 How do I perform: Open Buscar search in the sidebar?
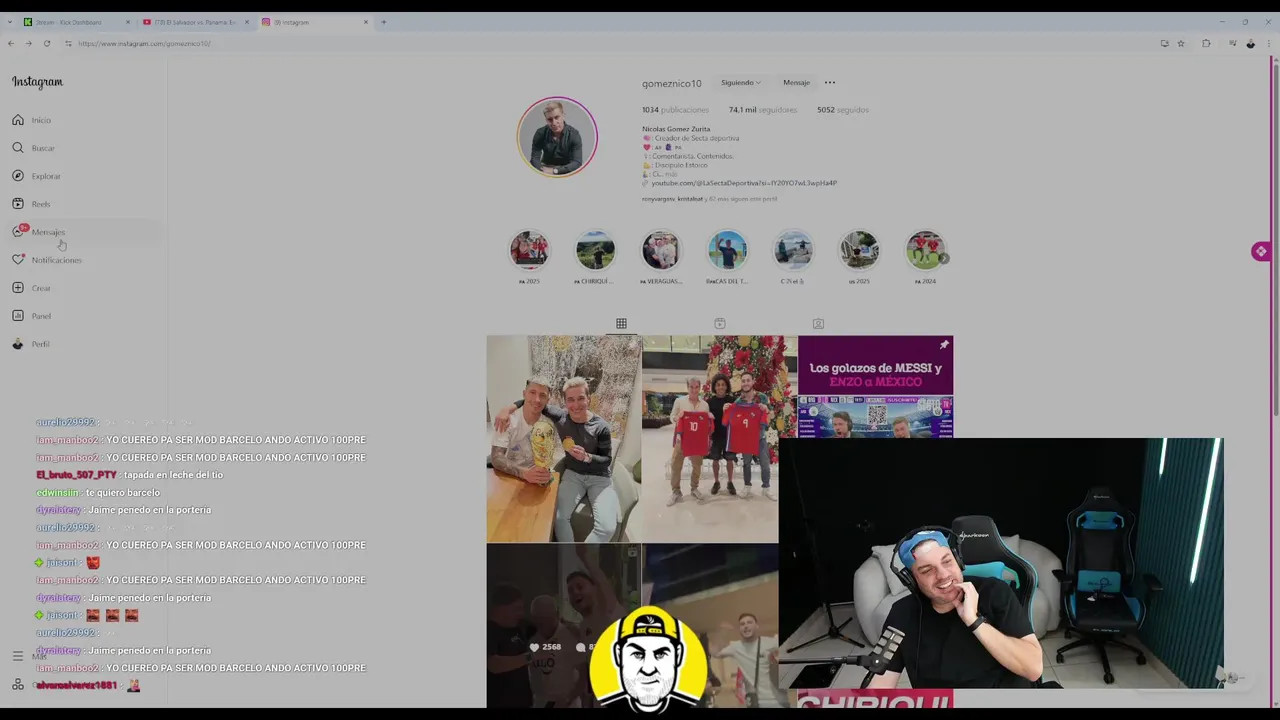[33, 148]
